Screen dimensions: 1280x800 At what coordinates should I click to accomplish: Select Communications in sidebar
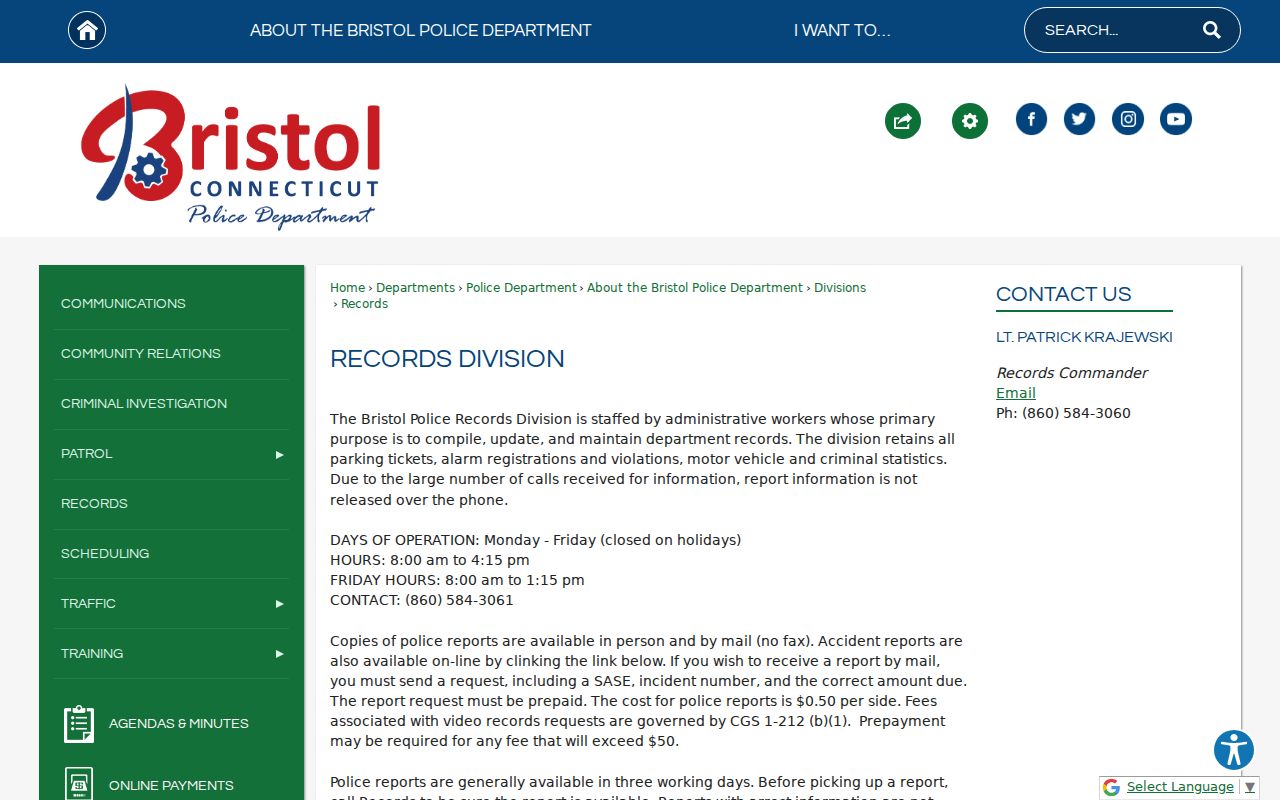point(123,304)
